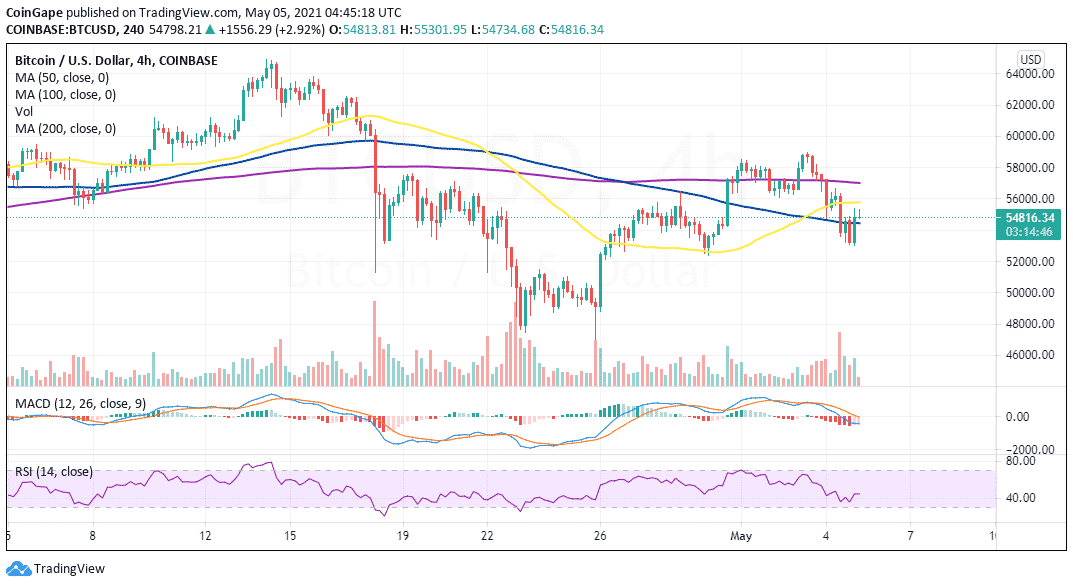Viewport: 1073px width, 587px height.
Task: Click the +1556.29 (+2.92%) change value
Action: pos(271,29)
